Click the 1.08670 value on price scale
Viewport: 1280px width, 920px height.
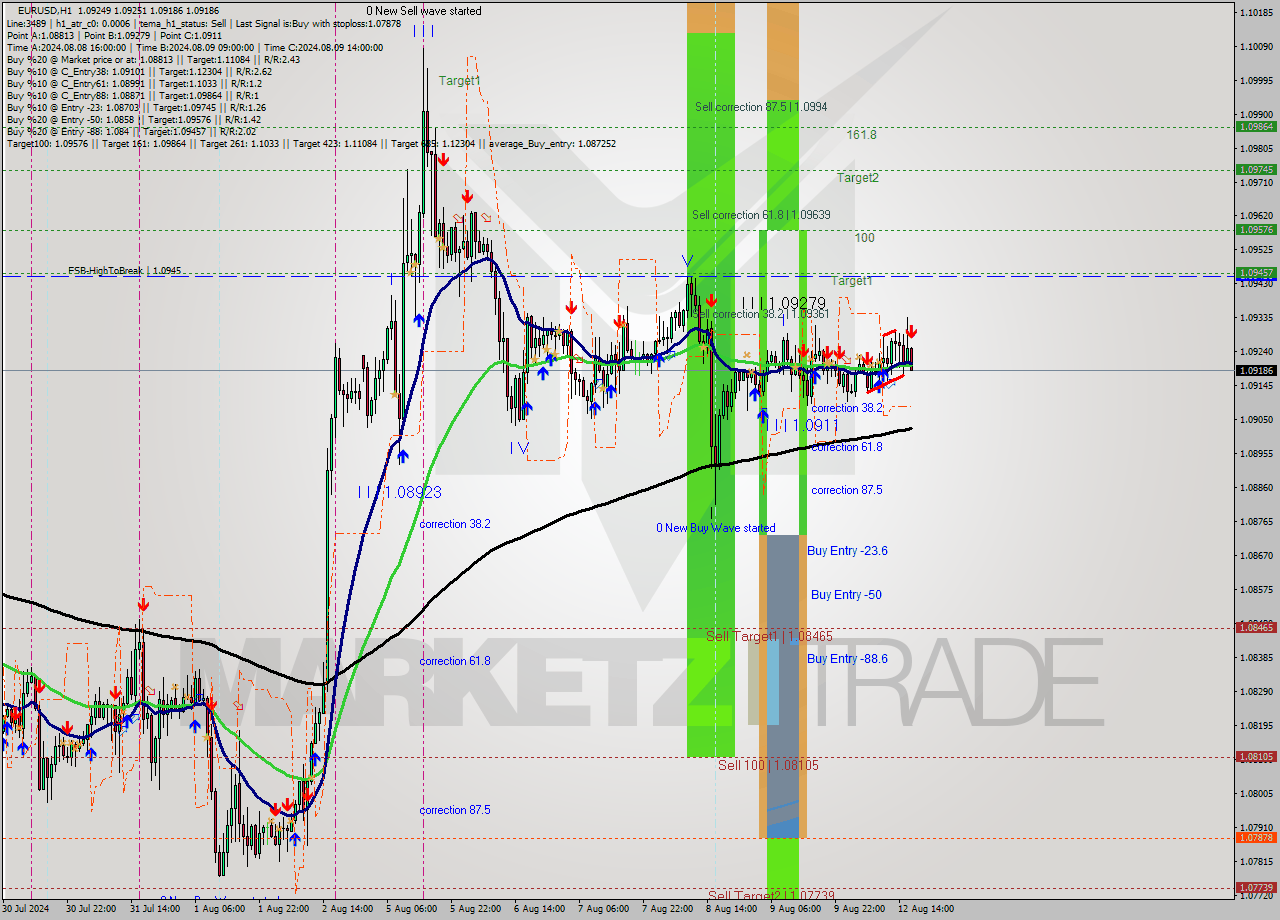tap(1257, 555)
